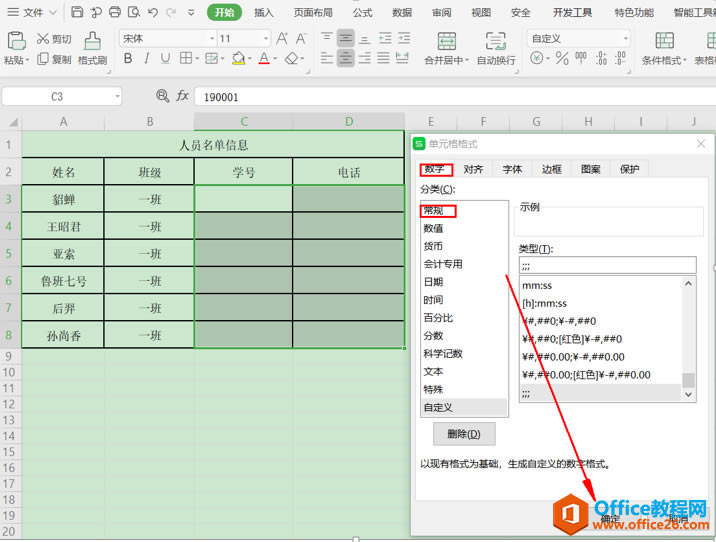
Task: Open the 插入 ribbon tab
Action: pyautogui.click(x=263, y=13)
